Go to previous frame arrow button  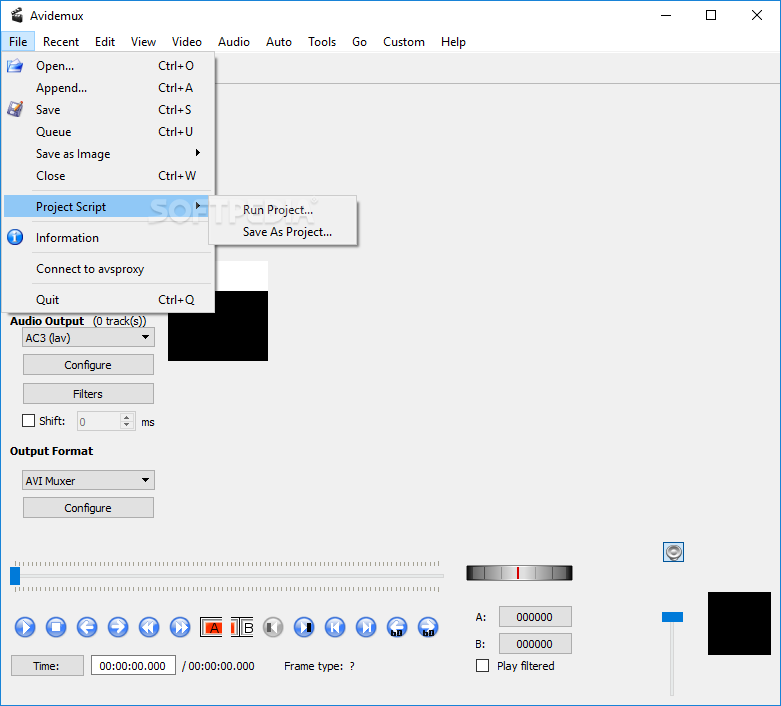[x=87, y=627]
